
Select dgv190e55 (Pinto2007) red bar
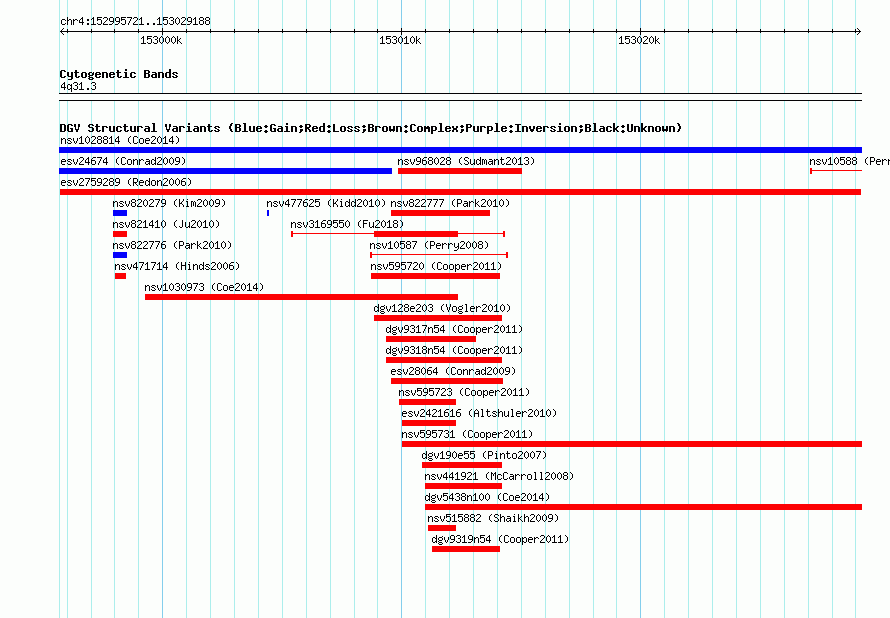[462, 465]
